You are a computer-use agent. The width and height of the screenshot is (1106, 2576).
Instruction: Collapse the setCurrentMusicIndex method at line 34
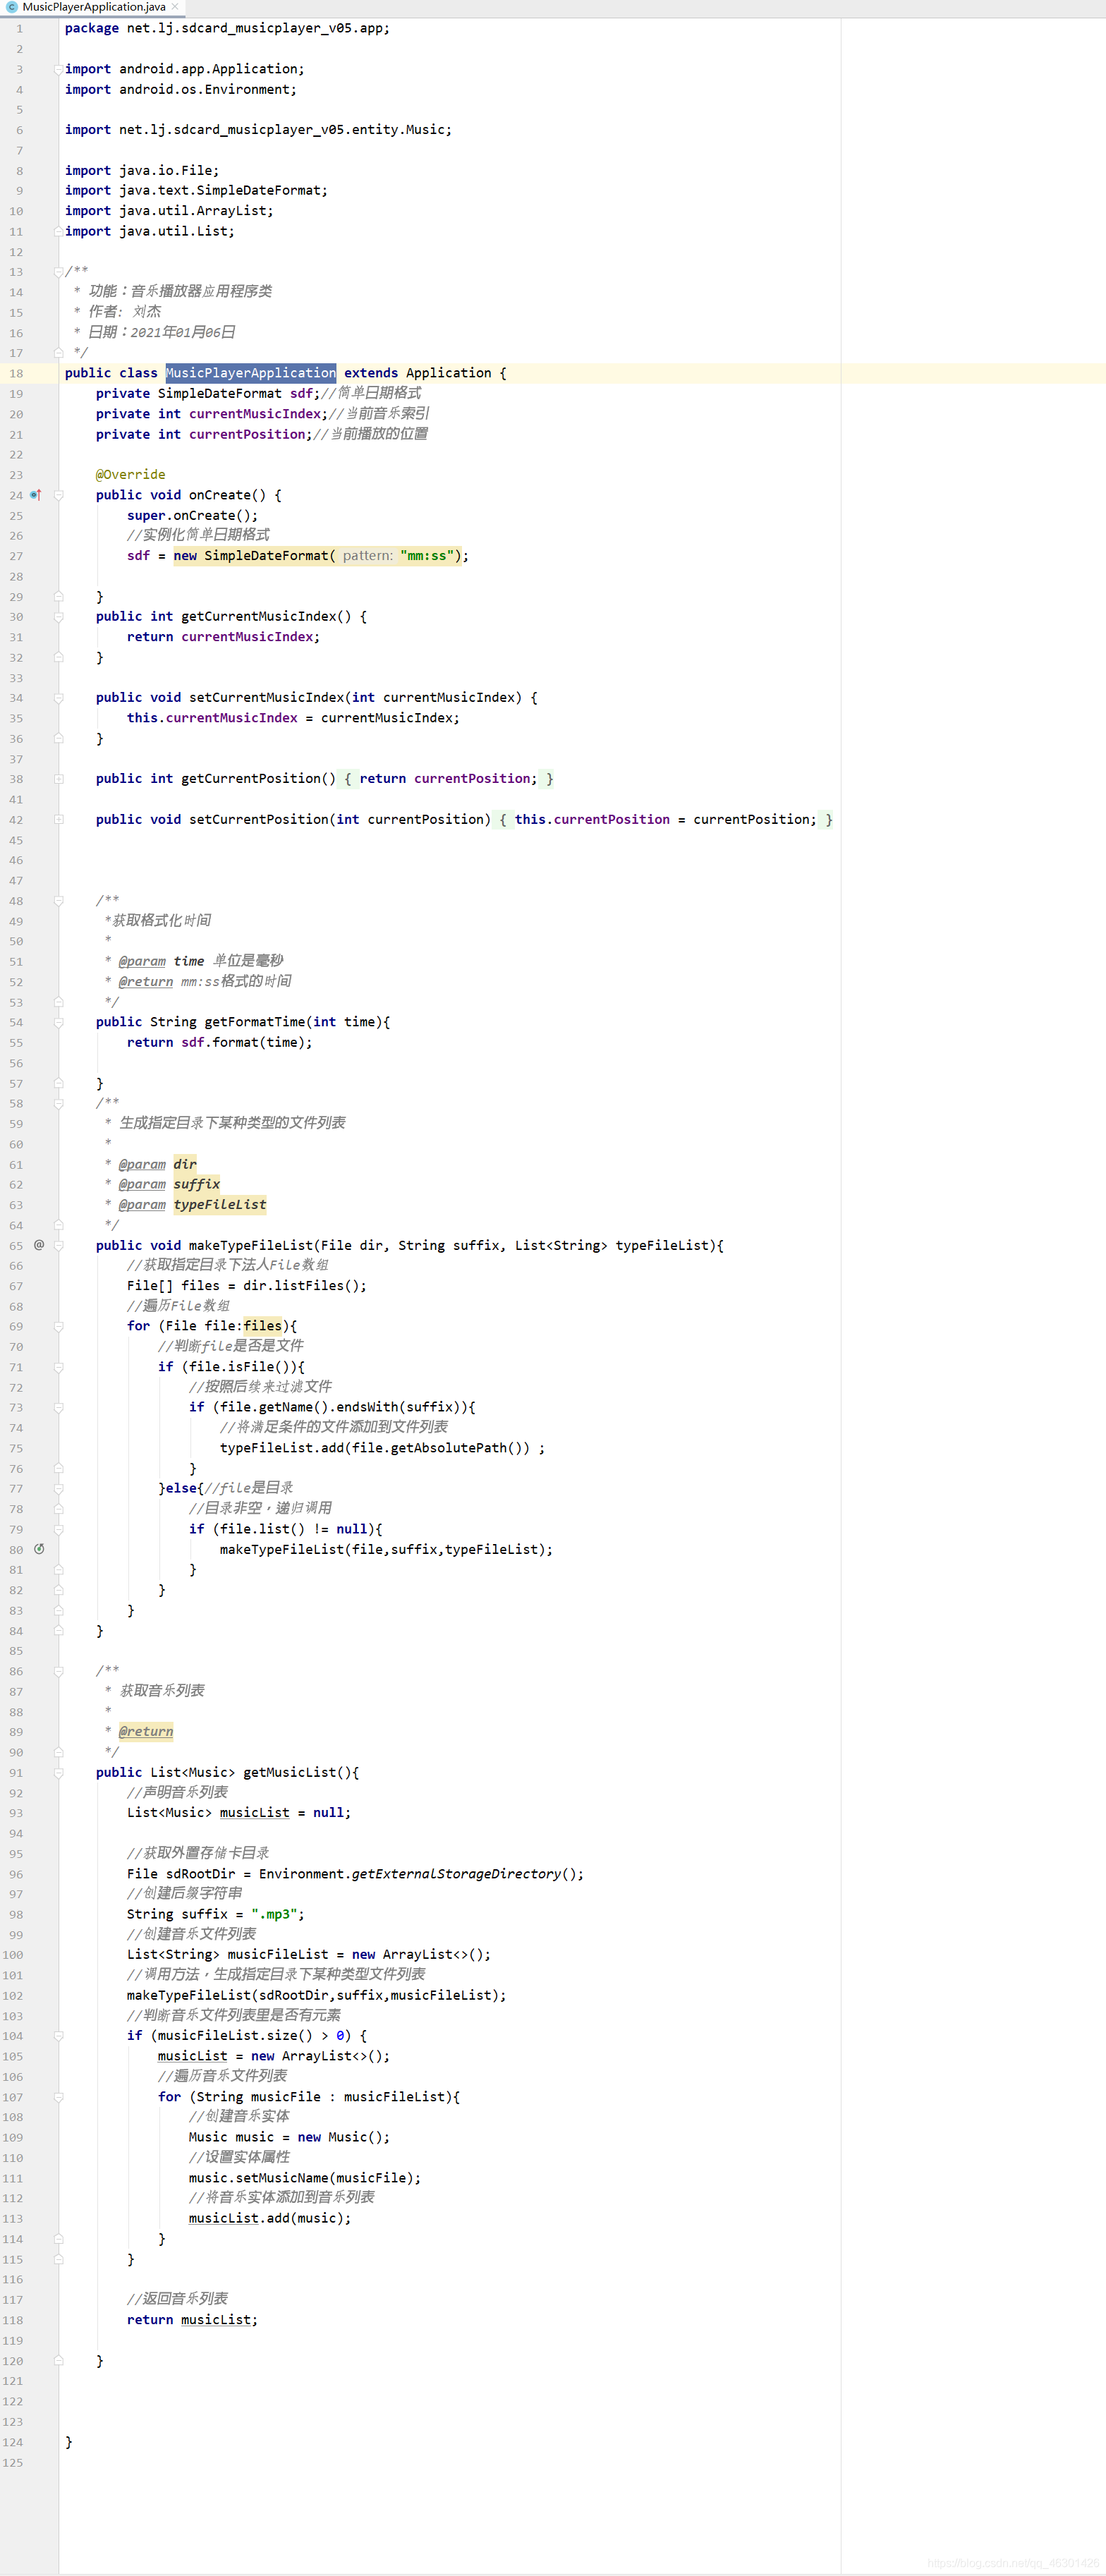point(58,698)
